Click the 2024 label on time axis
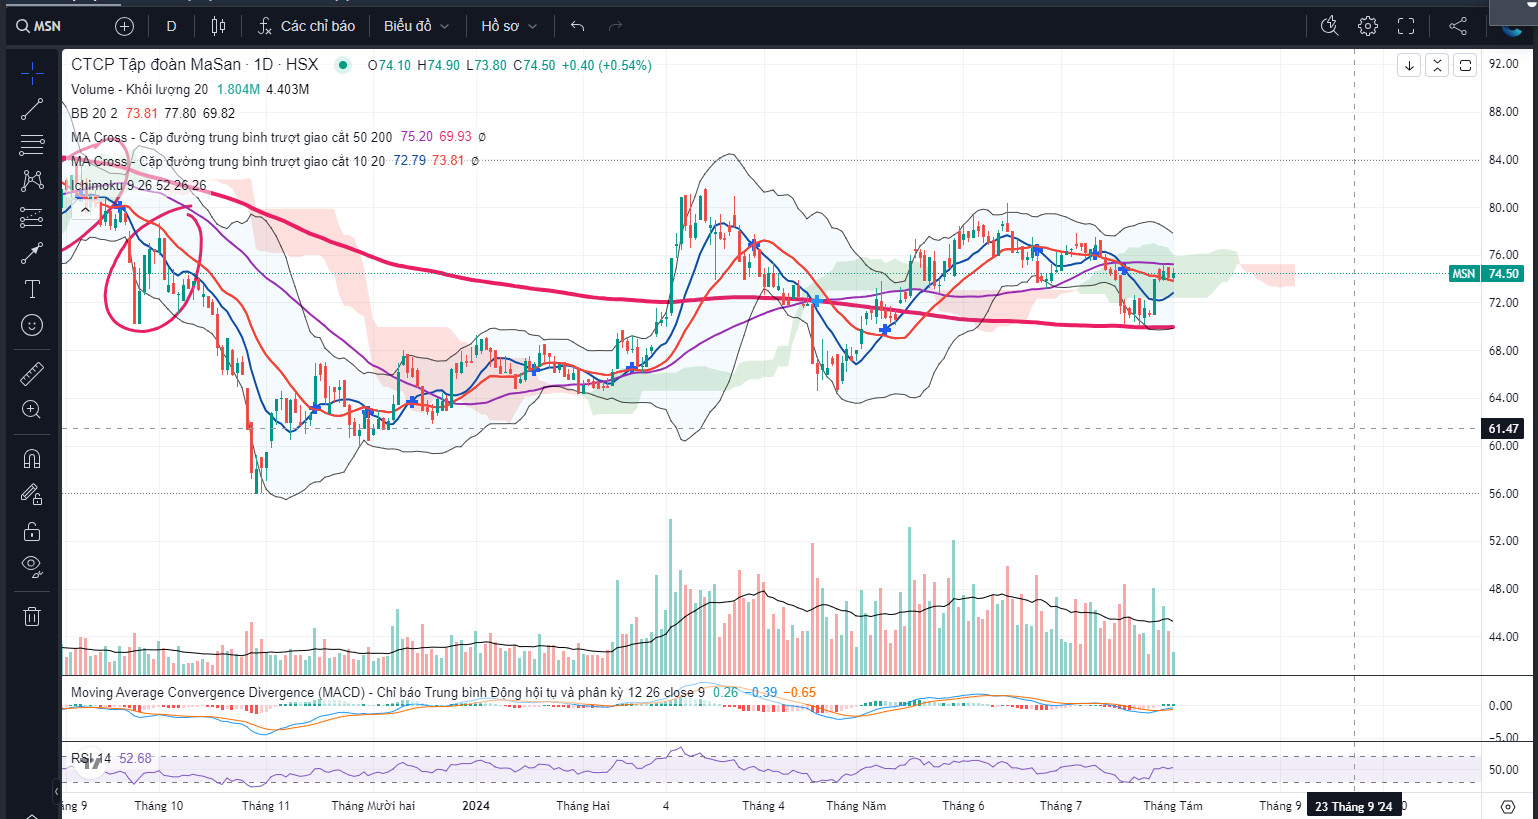 476,806
